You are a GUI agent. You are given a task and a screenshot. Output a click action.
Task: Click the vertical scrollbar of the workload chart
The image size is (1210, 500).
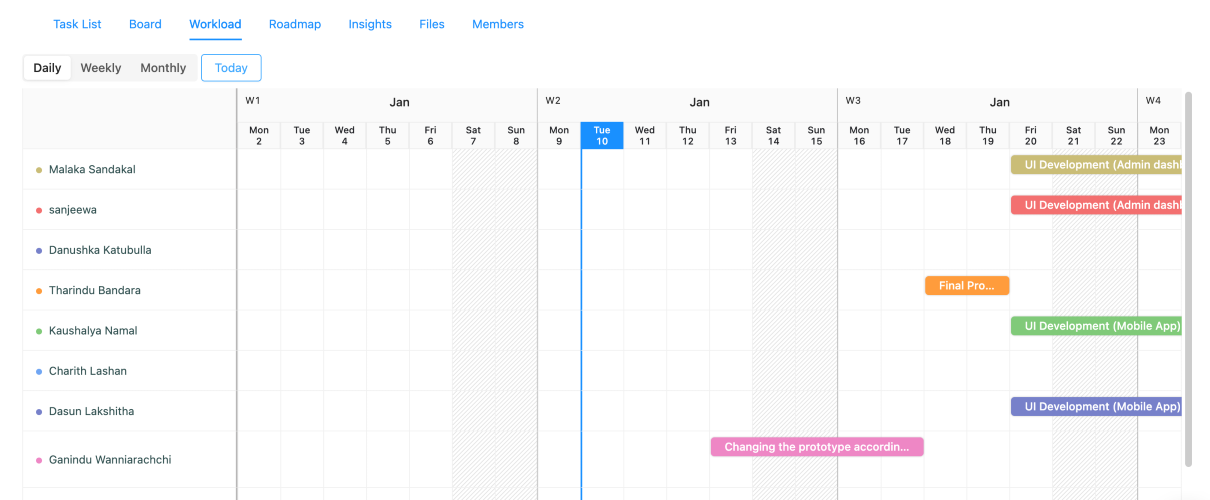(x=1188, y=279)
